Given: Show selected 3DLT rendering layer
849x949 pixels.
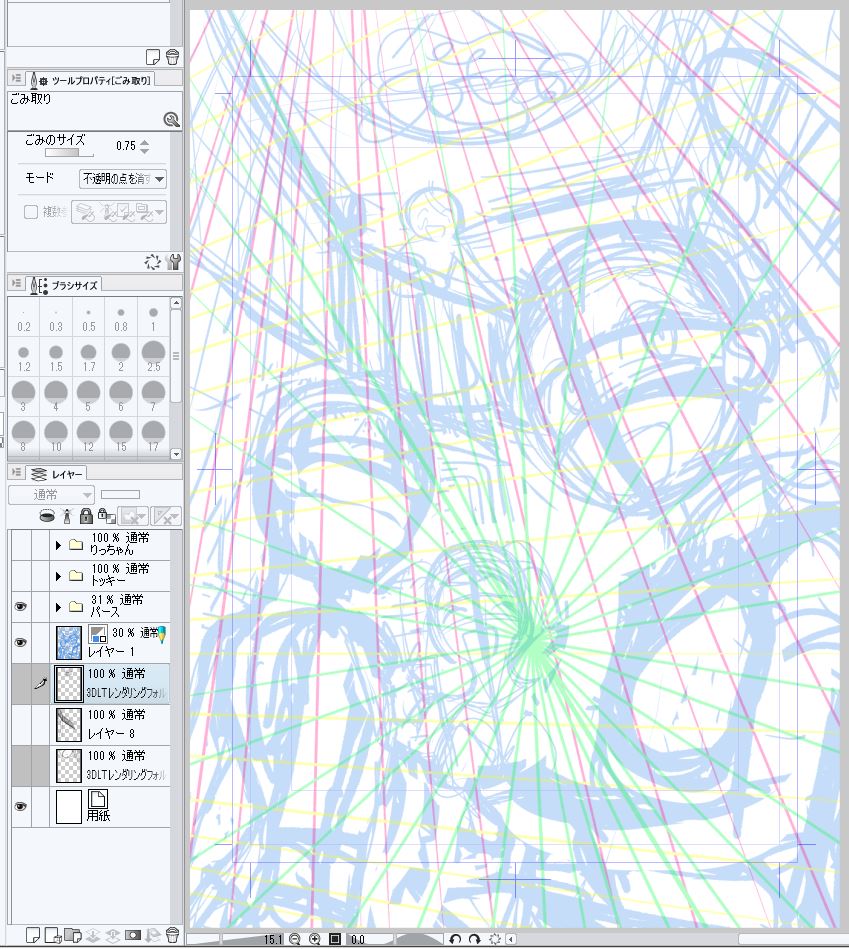Looking at the screenshot, I should (21, 683).
